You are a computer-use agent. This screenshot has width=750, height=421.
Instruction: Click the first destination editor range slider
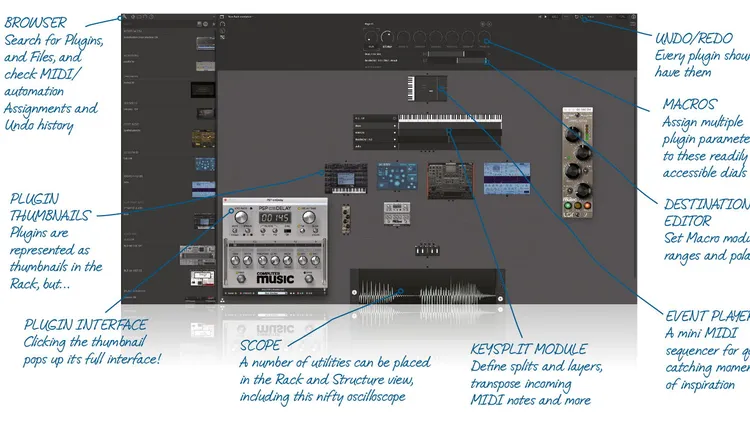pos(452,53)
